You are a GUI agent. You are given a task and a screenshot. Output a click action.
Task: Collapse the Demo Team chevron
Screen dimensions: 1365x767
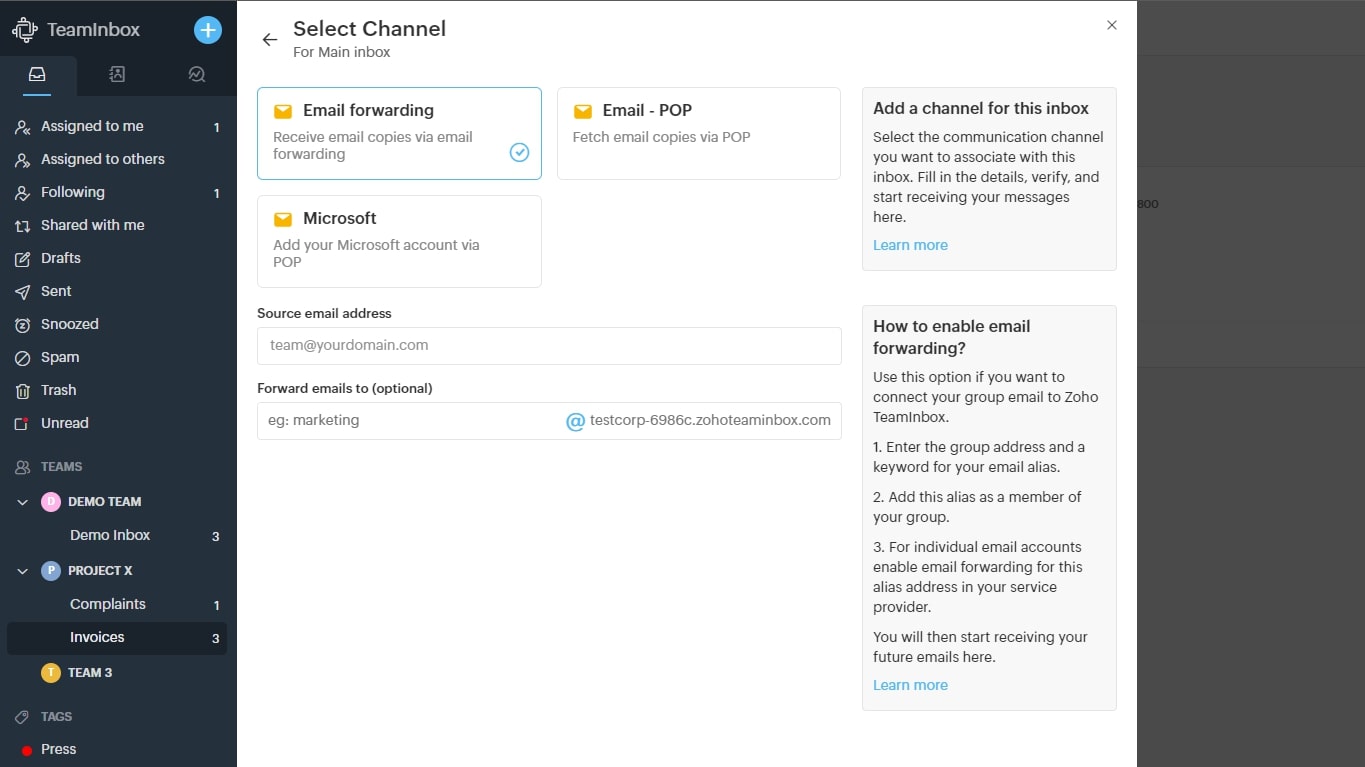tap(23, 502)
